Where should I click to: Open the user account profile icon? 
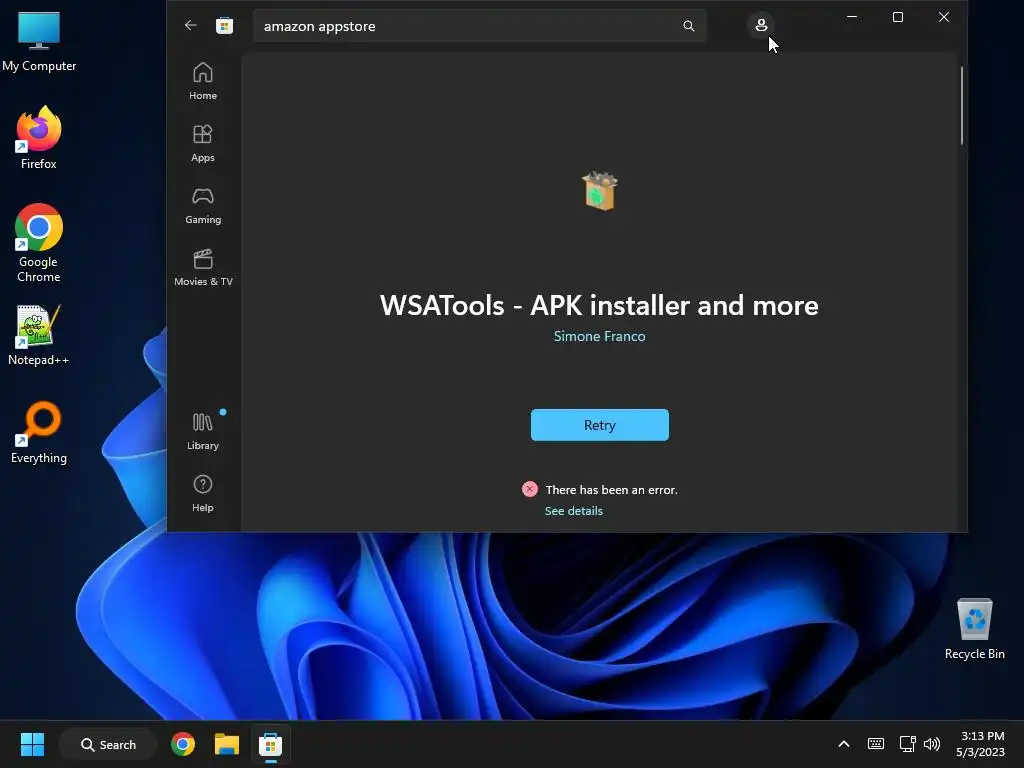761,25
